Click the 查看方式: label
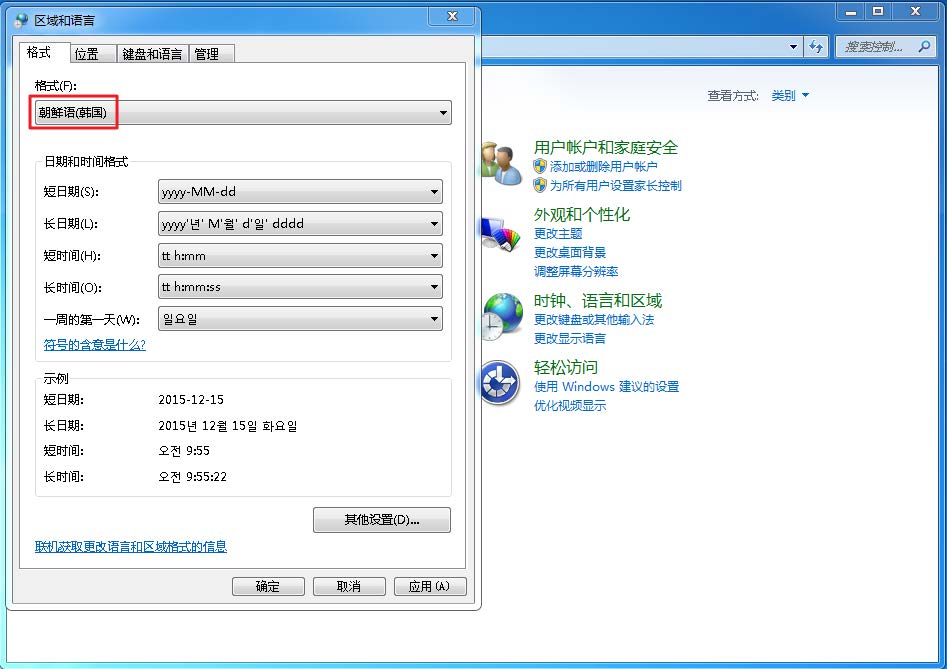 click(733, 95)
